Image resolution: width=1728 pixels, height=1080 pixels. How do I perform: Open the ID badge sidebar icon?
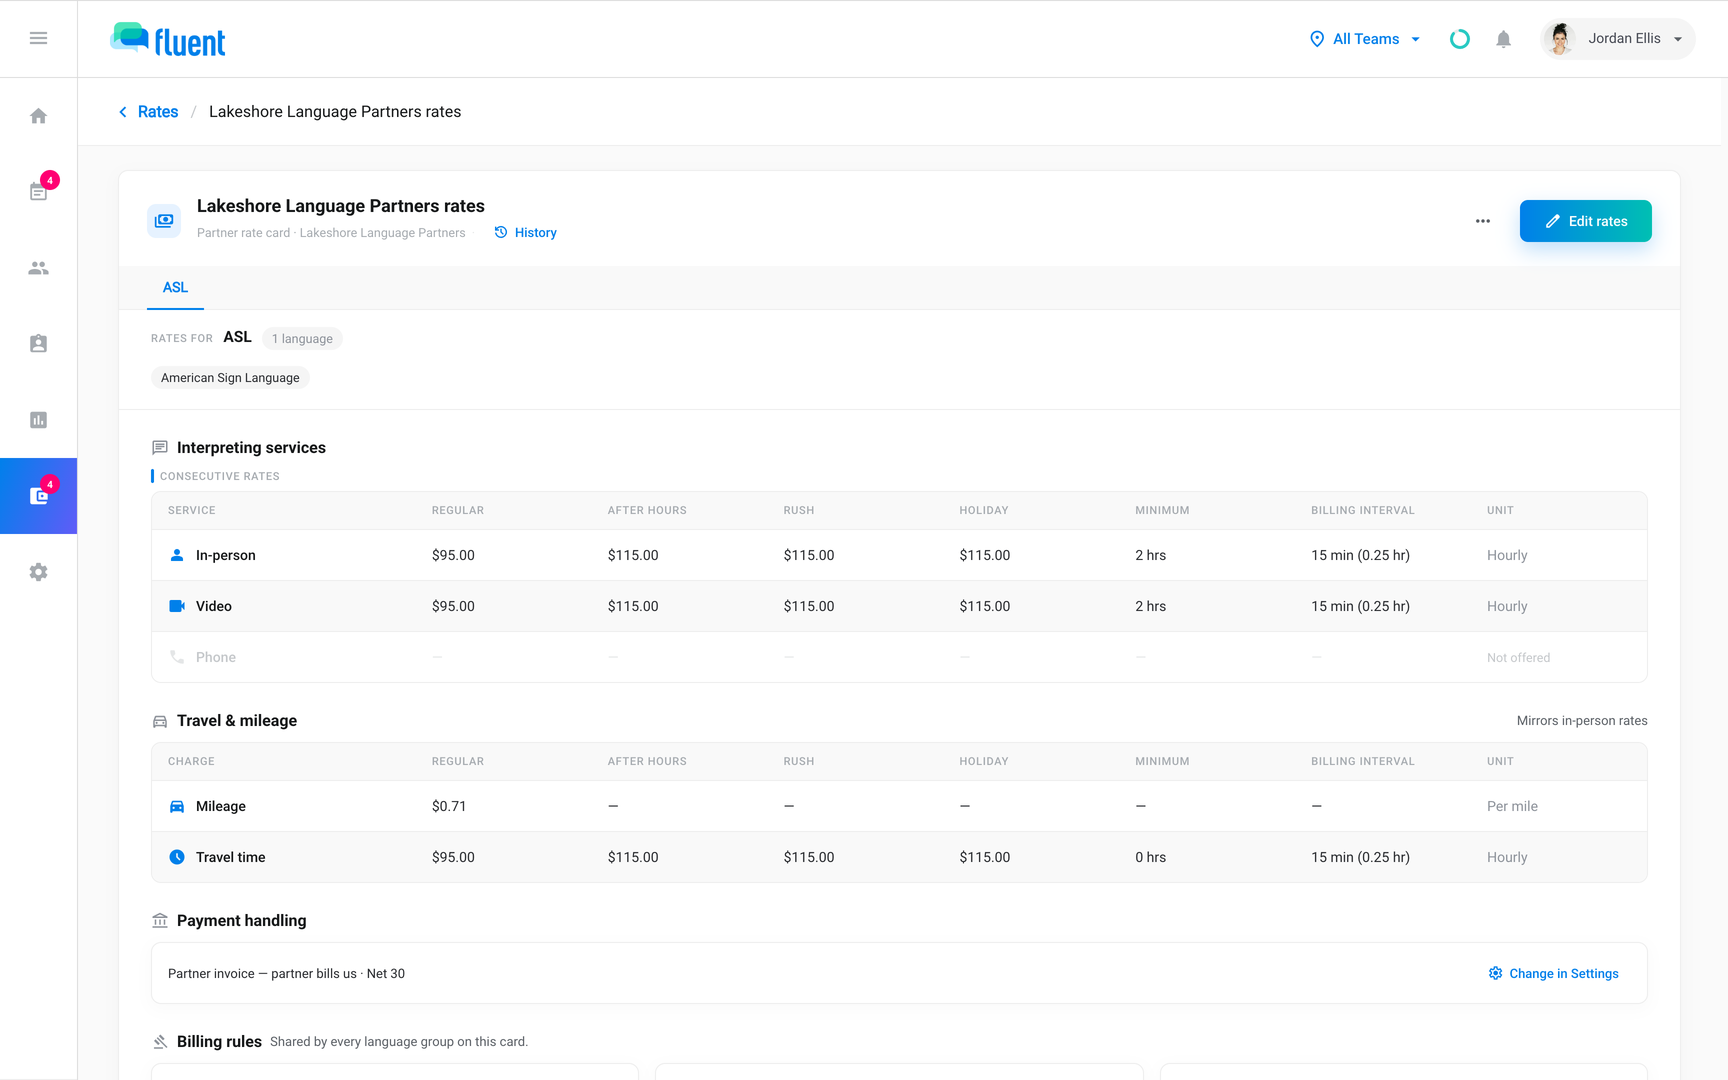coord(38,344)
